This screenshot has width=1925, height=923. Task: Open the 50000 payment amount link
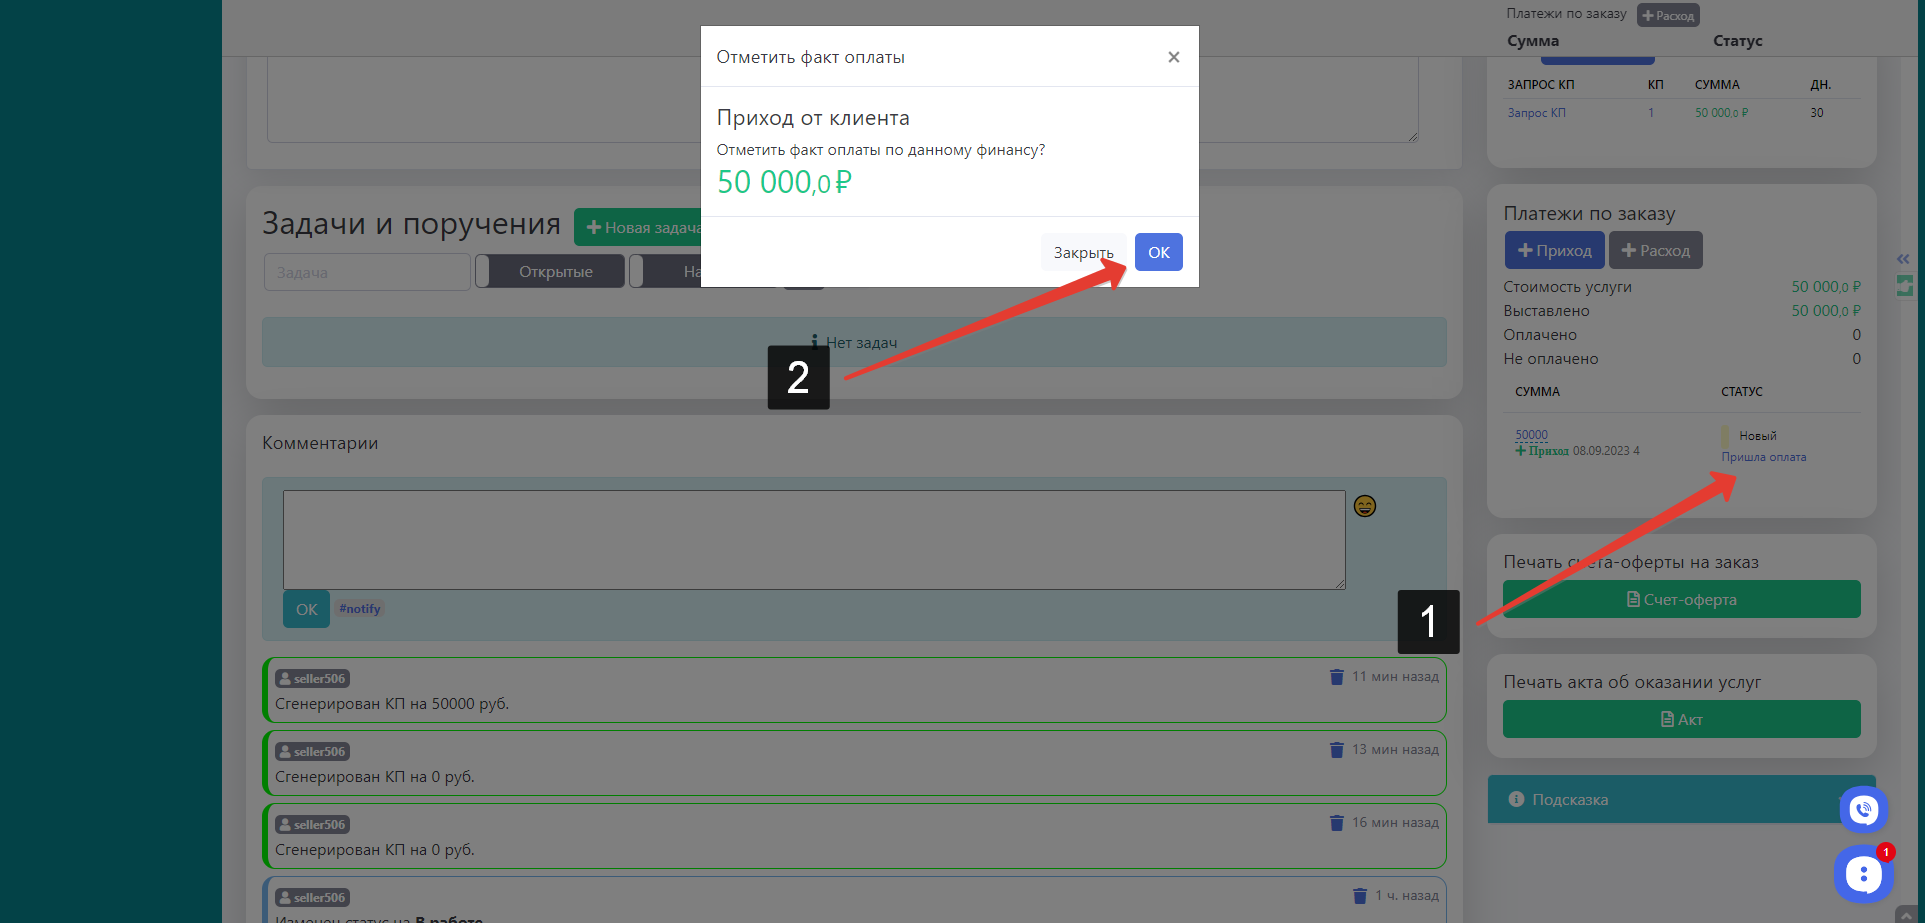1531,435
